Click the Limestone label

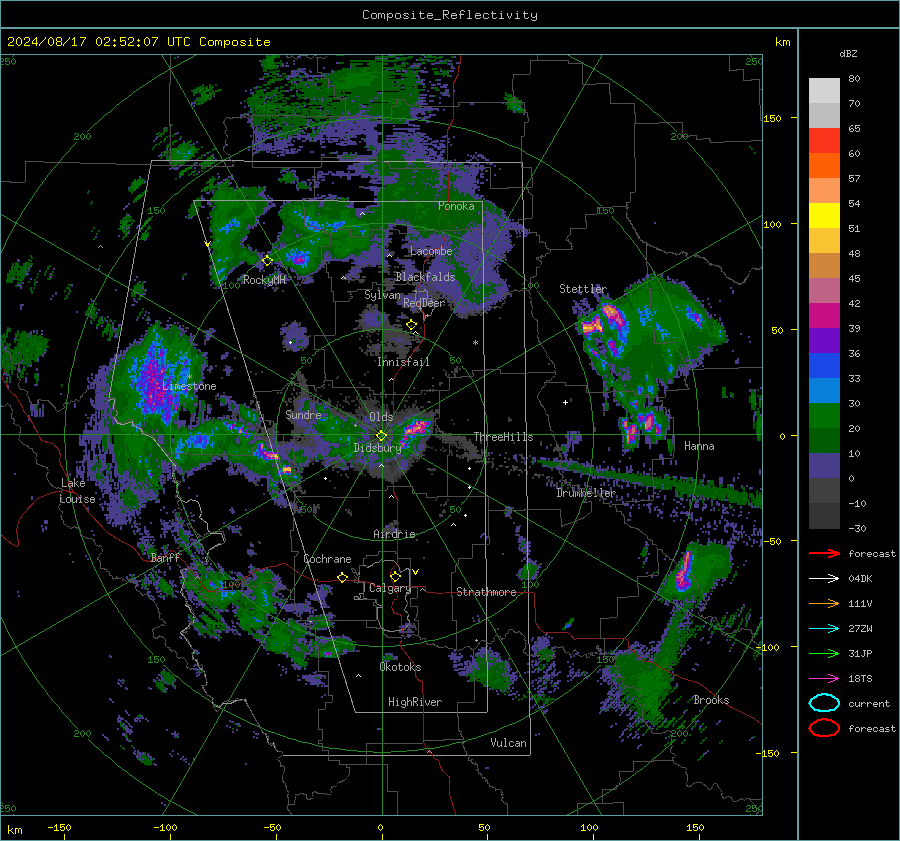click(189, 386)
